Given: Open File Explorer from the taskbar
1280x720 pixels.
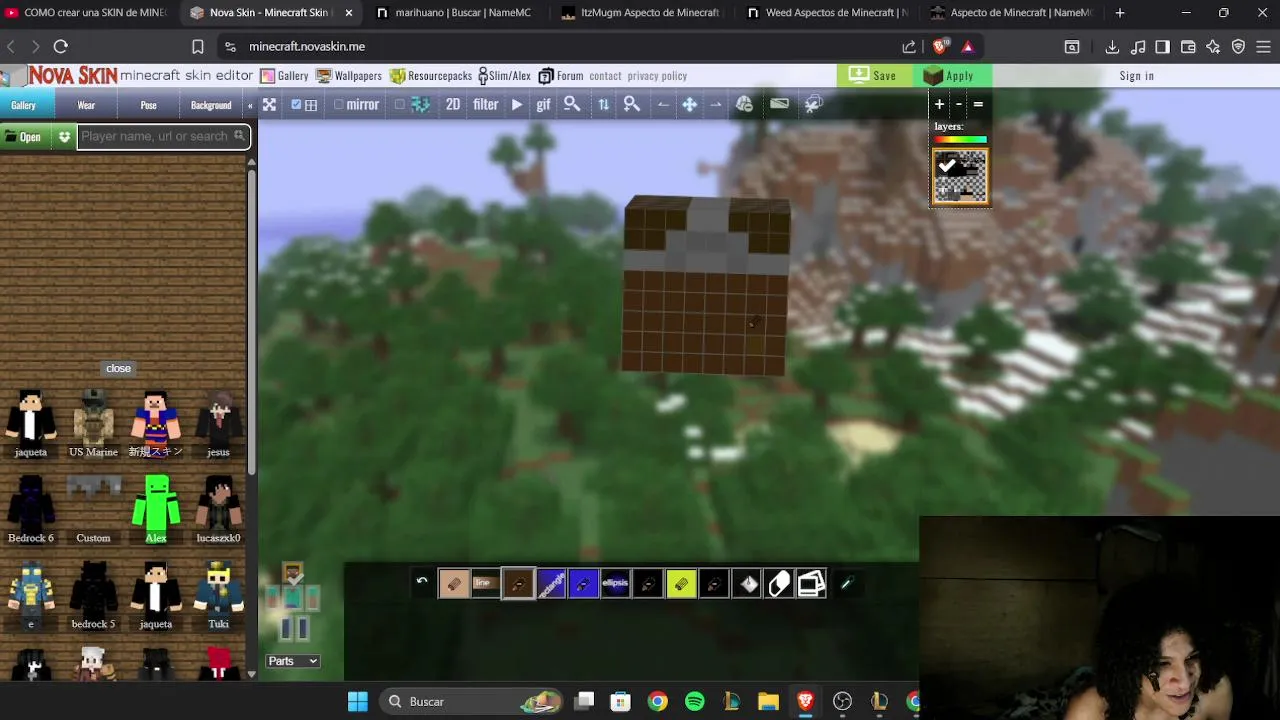Looking at the screenshot, I should 768,702.
